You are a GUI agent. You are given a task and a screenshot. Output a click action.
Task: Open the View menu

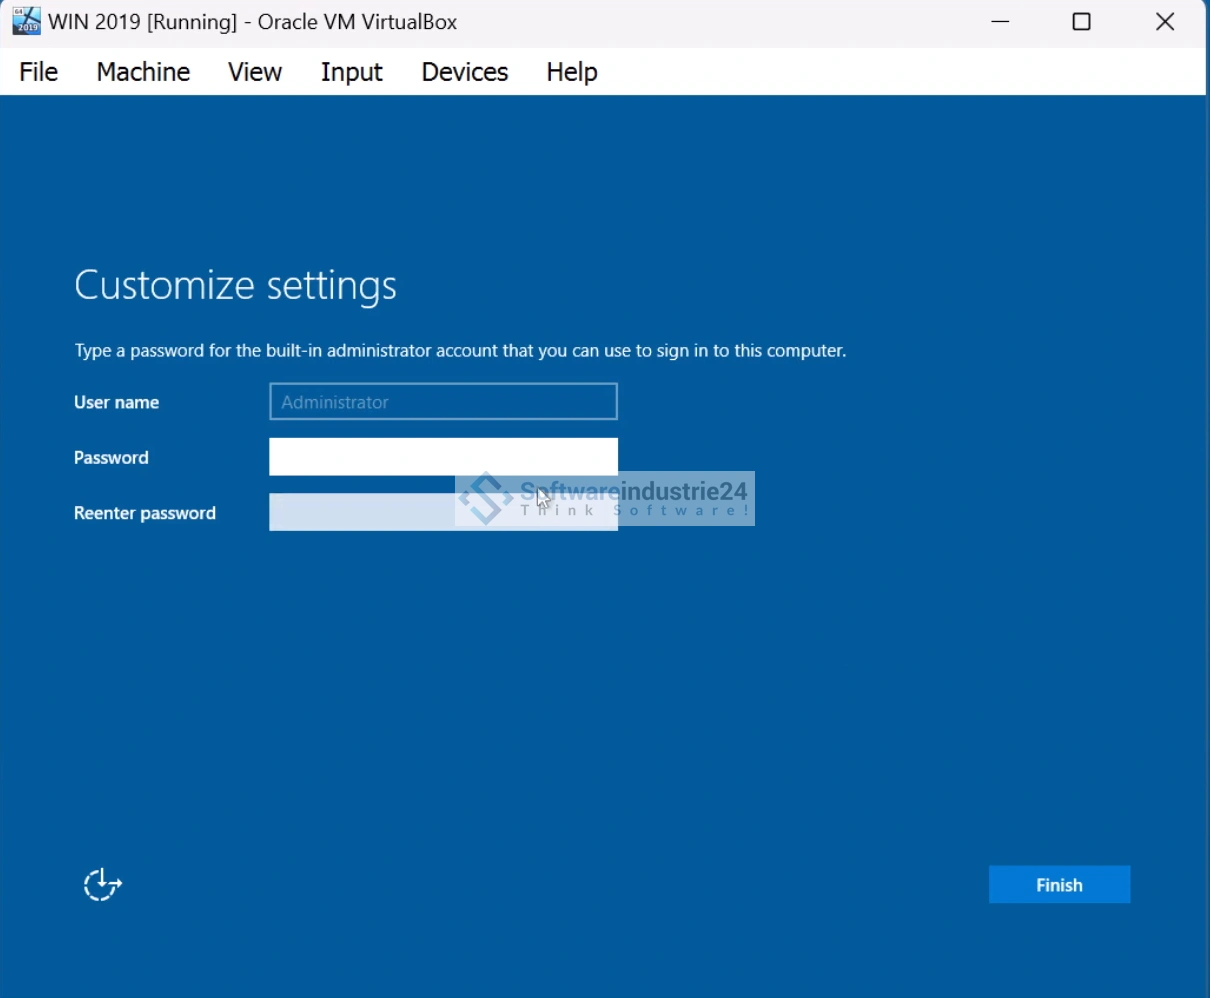[255, 72]
